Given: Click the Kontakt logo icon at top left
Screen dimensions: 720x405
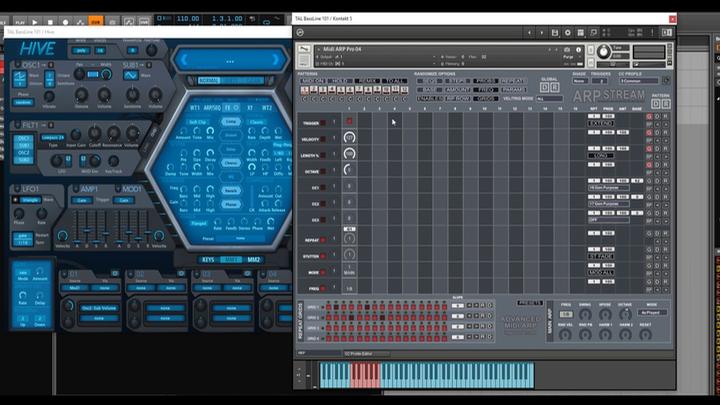Looking at the screenshot, I should [300, 33].
